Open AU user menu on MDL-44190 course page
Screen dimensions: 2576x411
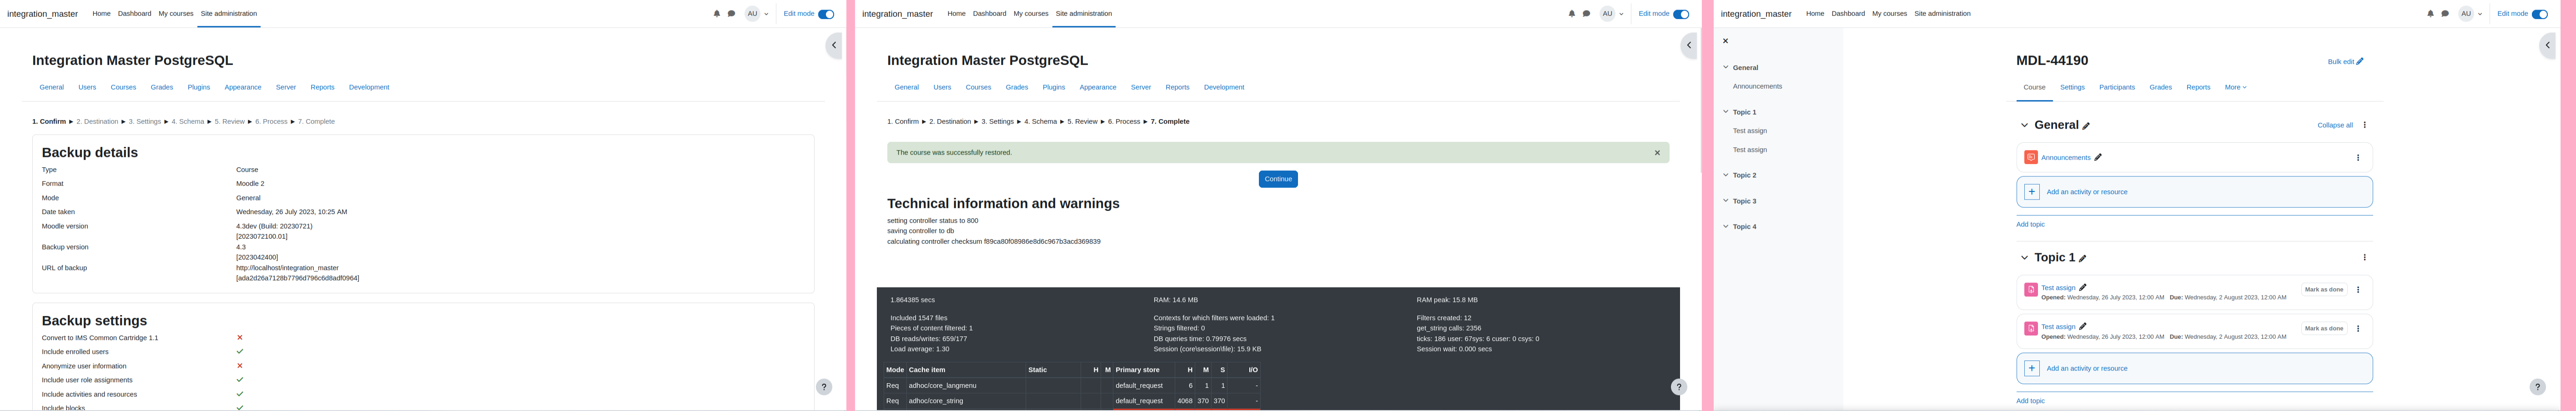[2470, 14]
